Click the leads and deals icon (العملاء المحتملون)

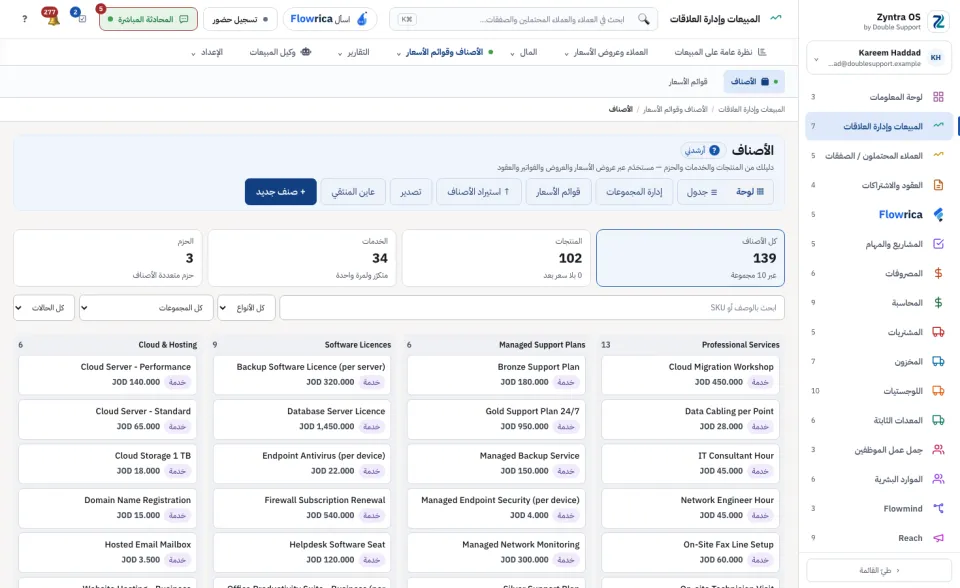pyautogui.click(x=938, y=156)
